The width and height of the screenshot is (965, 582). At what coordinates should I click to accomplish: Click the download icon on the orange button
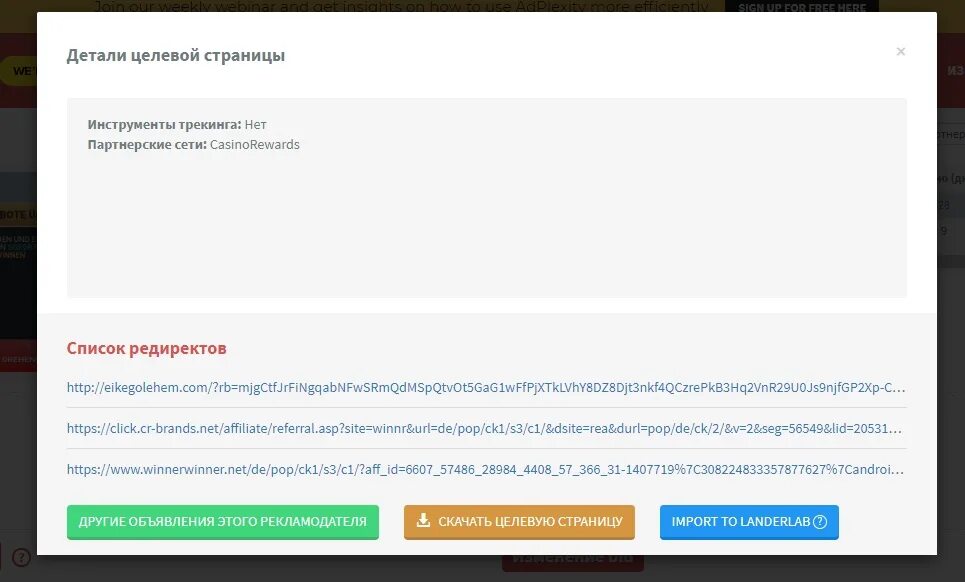click(x=423, y=520)
